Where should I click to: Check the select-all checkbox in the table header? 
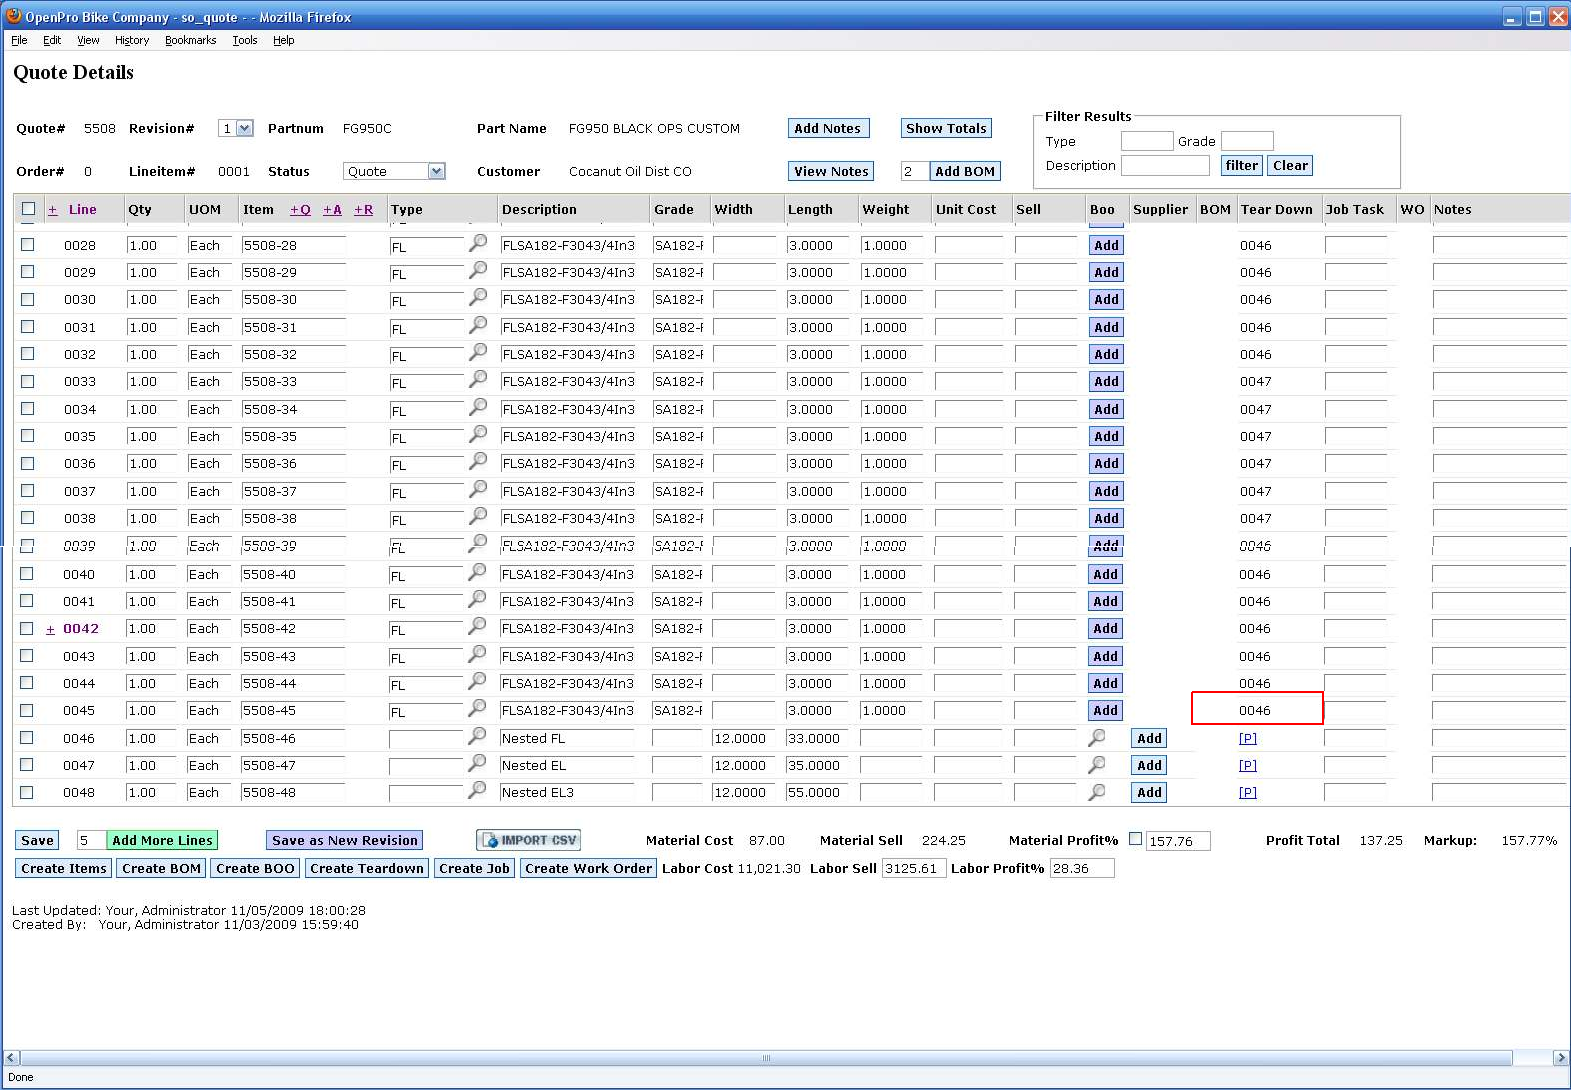(x=28, y=209)
